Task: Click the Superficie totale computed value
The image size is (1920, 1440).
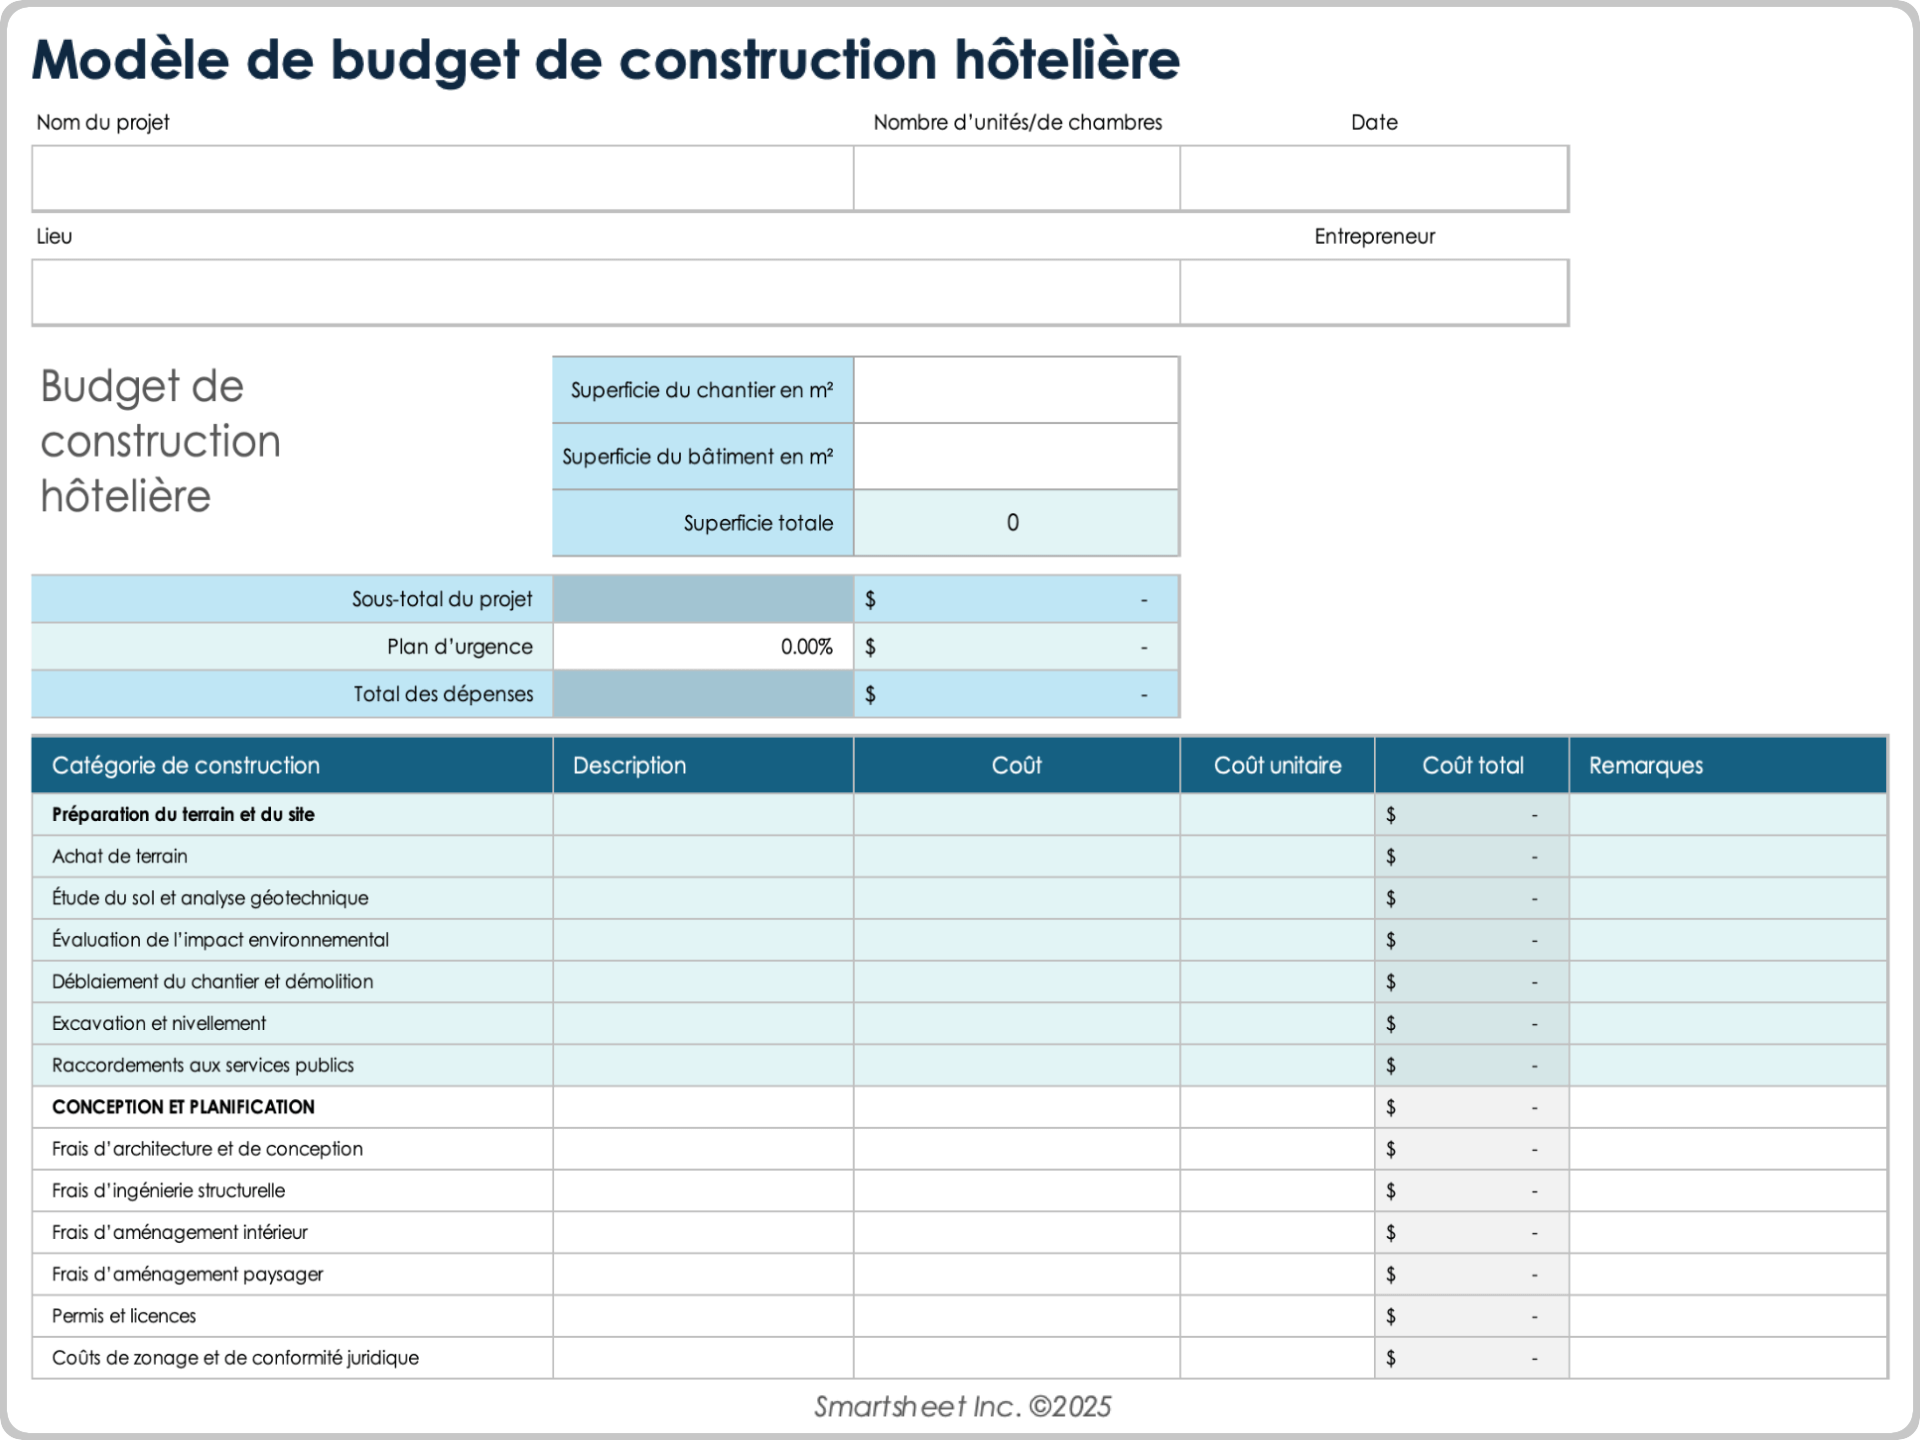Action: tap(1013, 522)
